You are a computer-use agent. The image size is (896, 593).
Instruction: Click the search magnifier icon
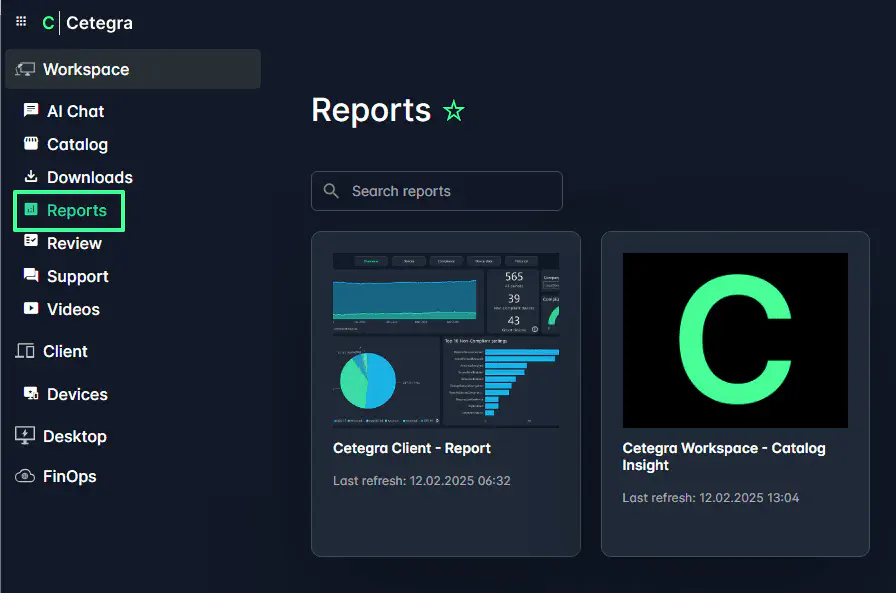tap(331, 190)
